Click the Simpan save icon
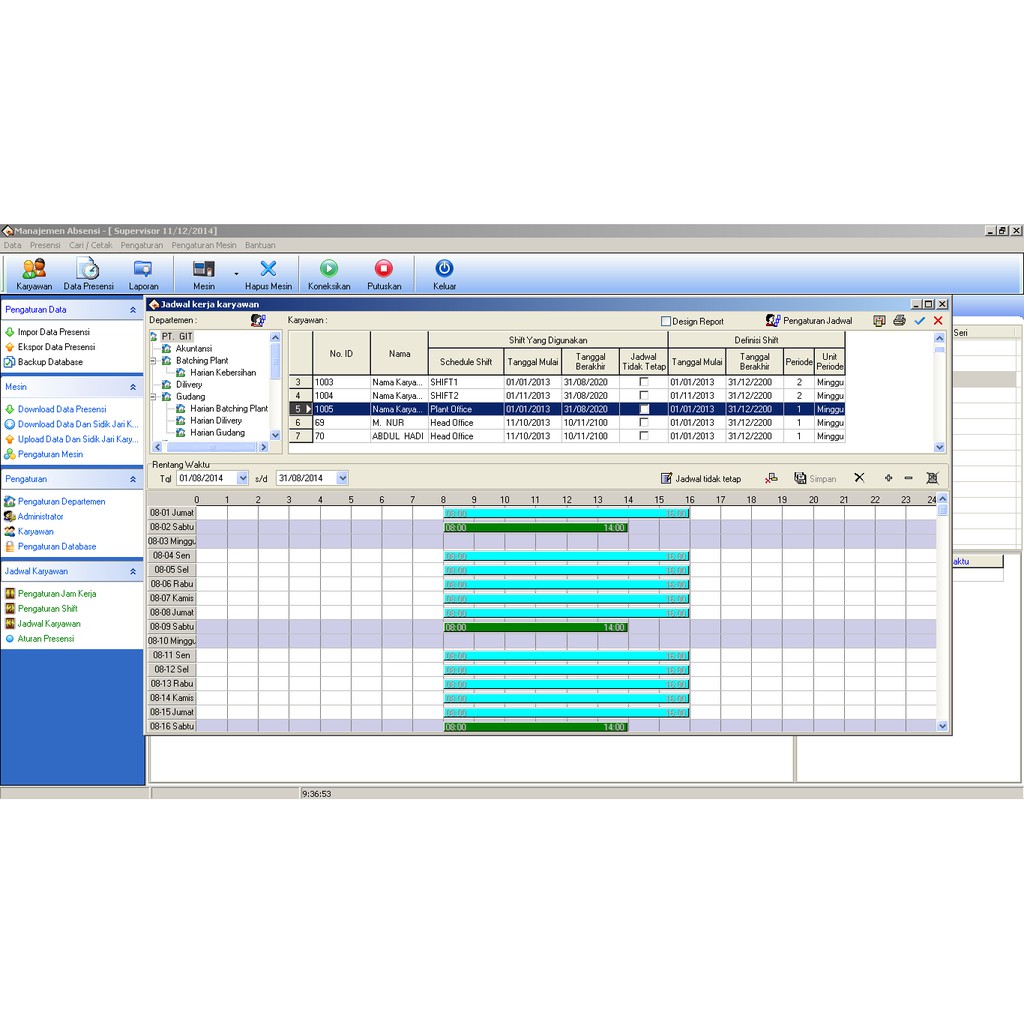 point(800,478)
